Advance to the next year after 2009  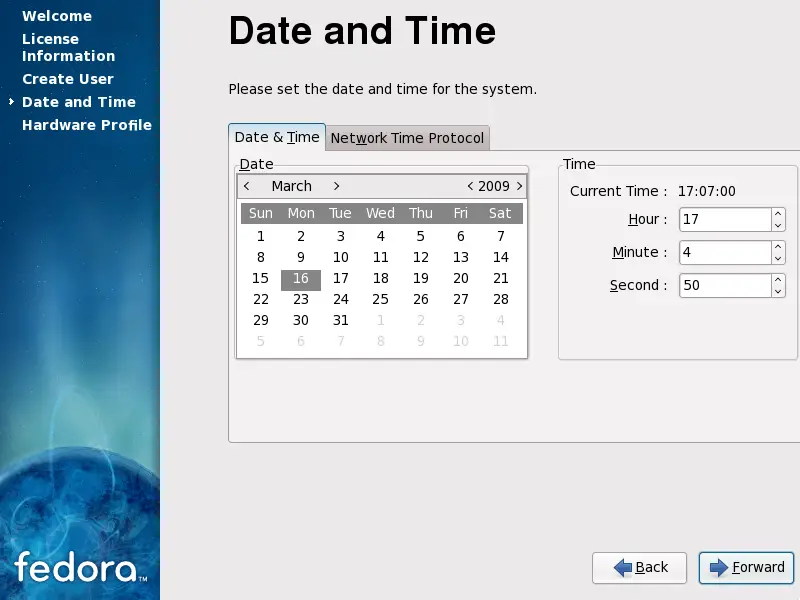519,186
